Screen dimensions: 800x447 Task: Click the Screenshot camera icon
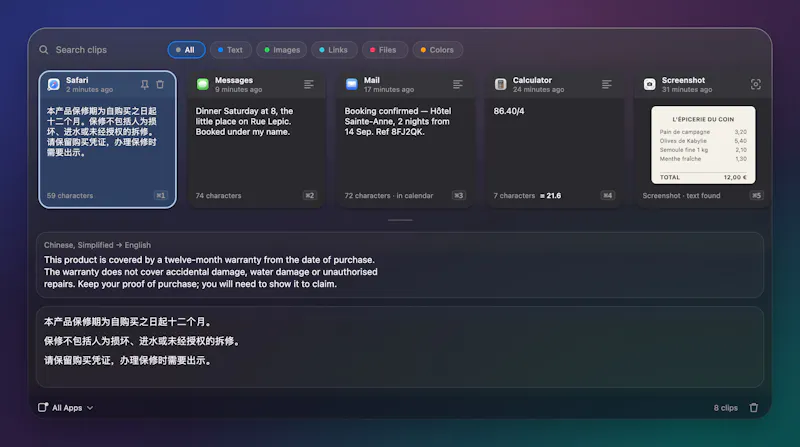649,84
